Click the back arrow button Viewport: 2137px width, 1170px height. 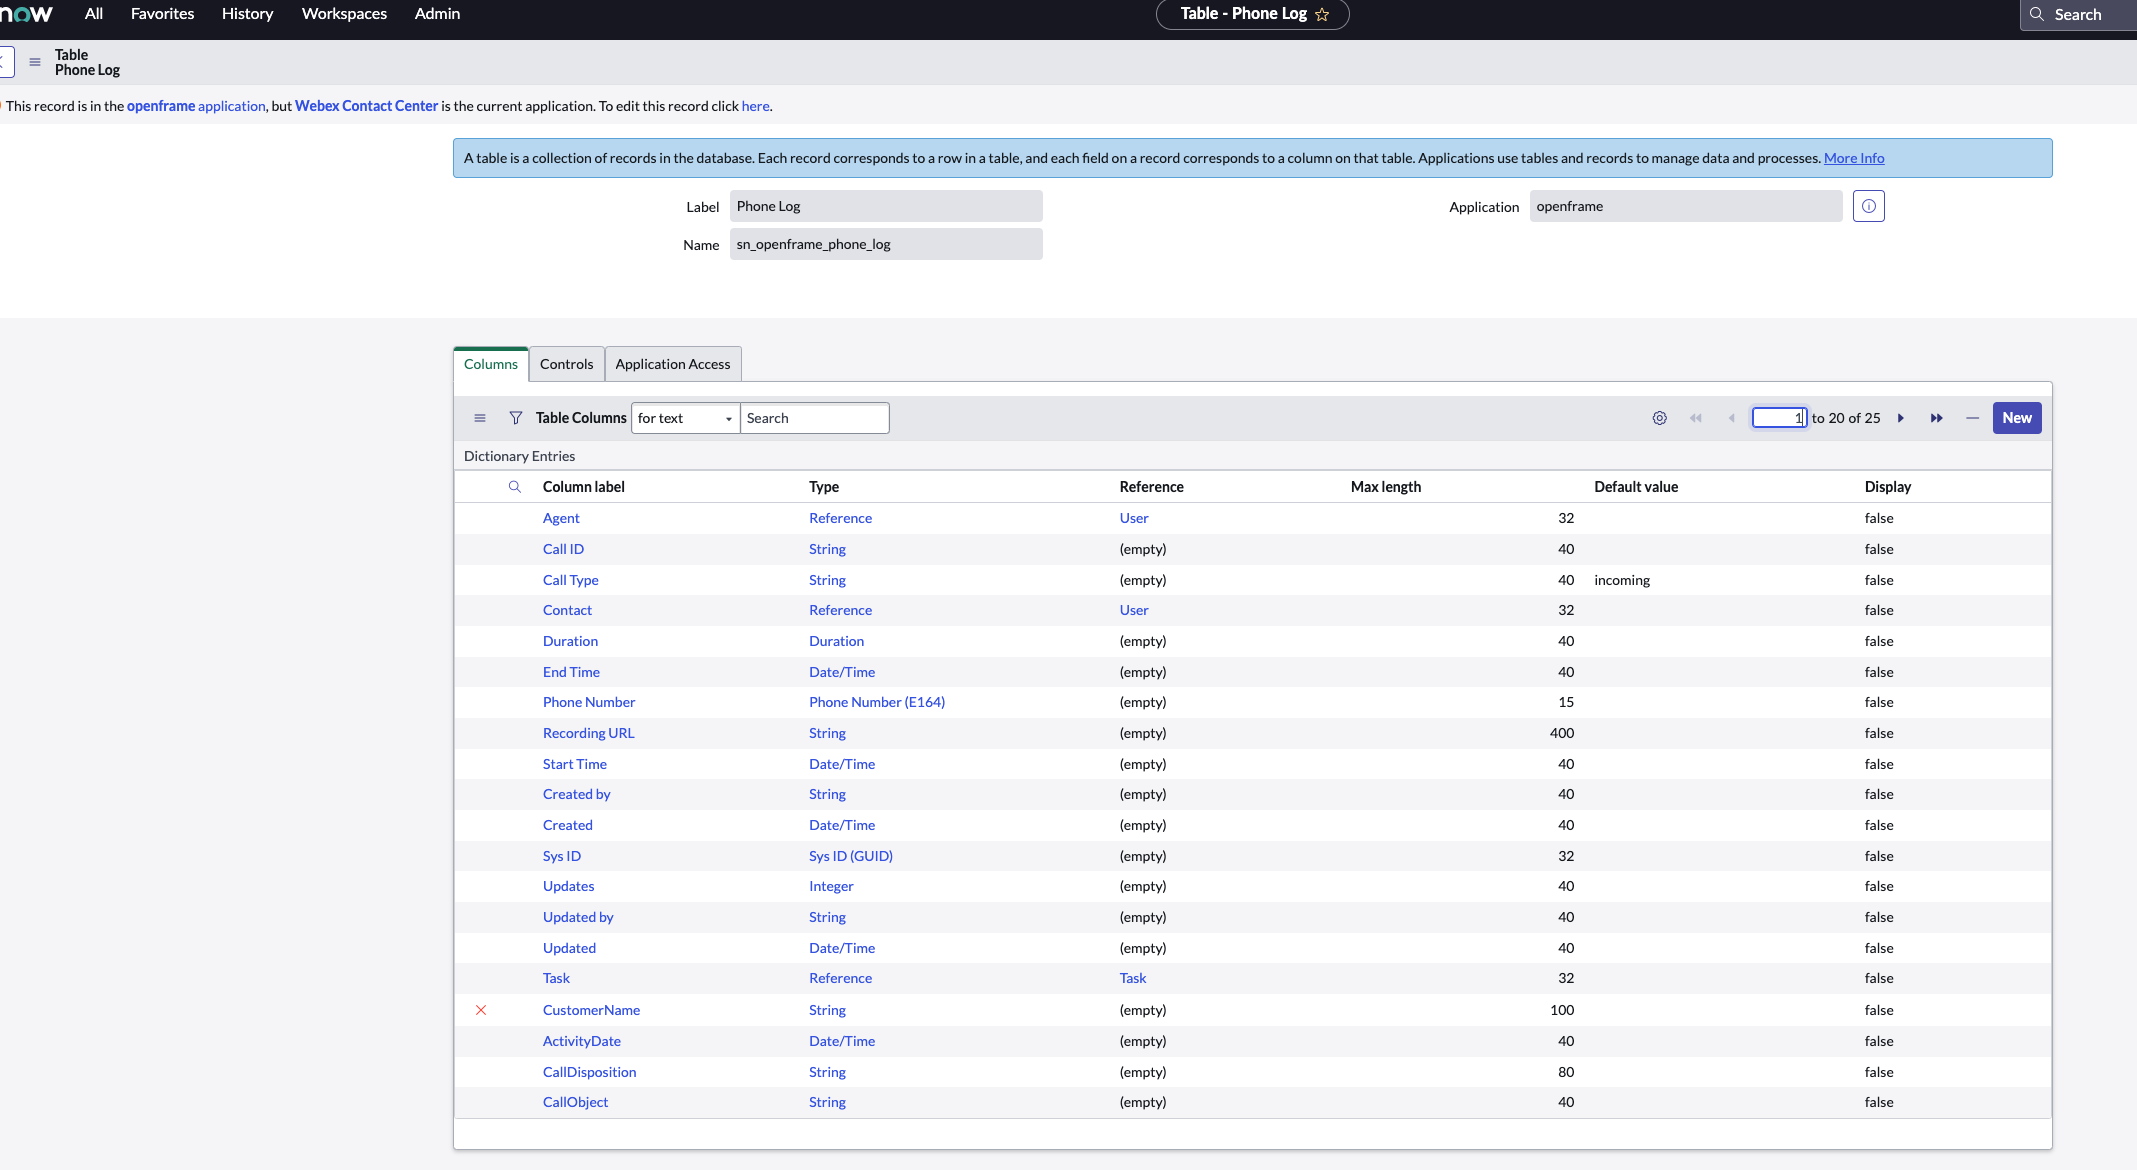(5, 62)
